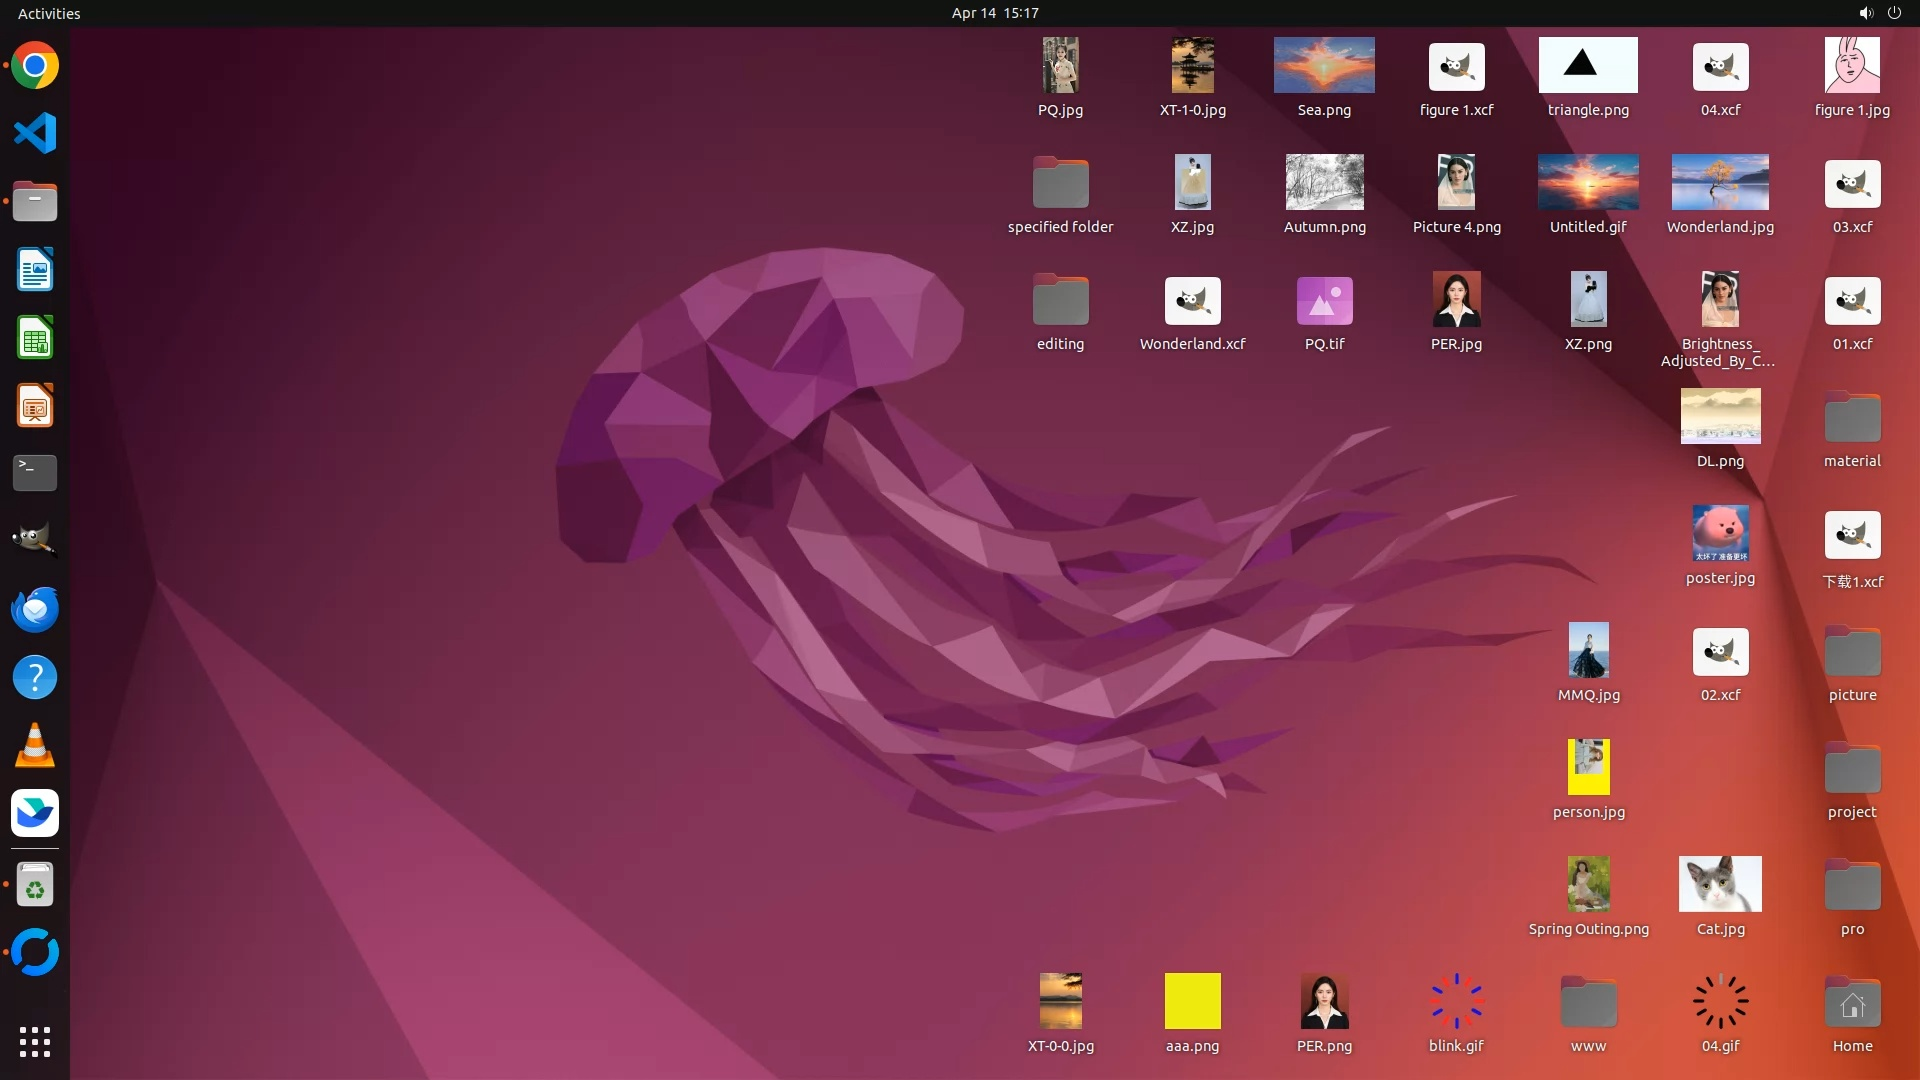This screenshot has width=1920, height=1080.
Task: Open GIMP from the dock
Action: pyautogui.click(x=35, y=540)
